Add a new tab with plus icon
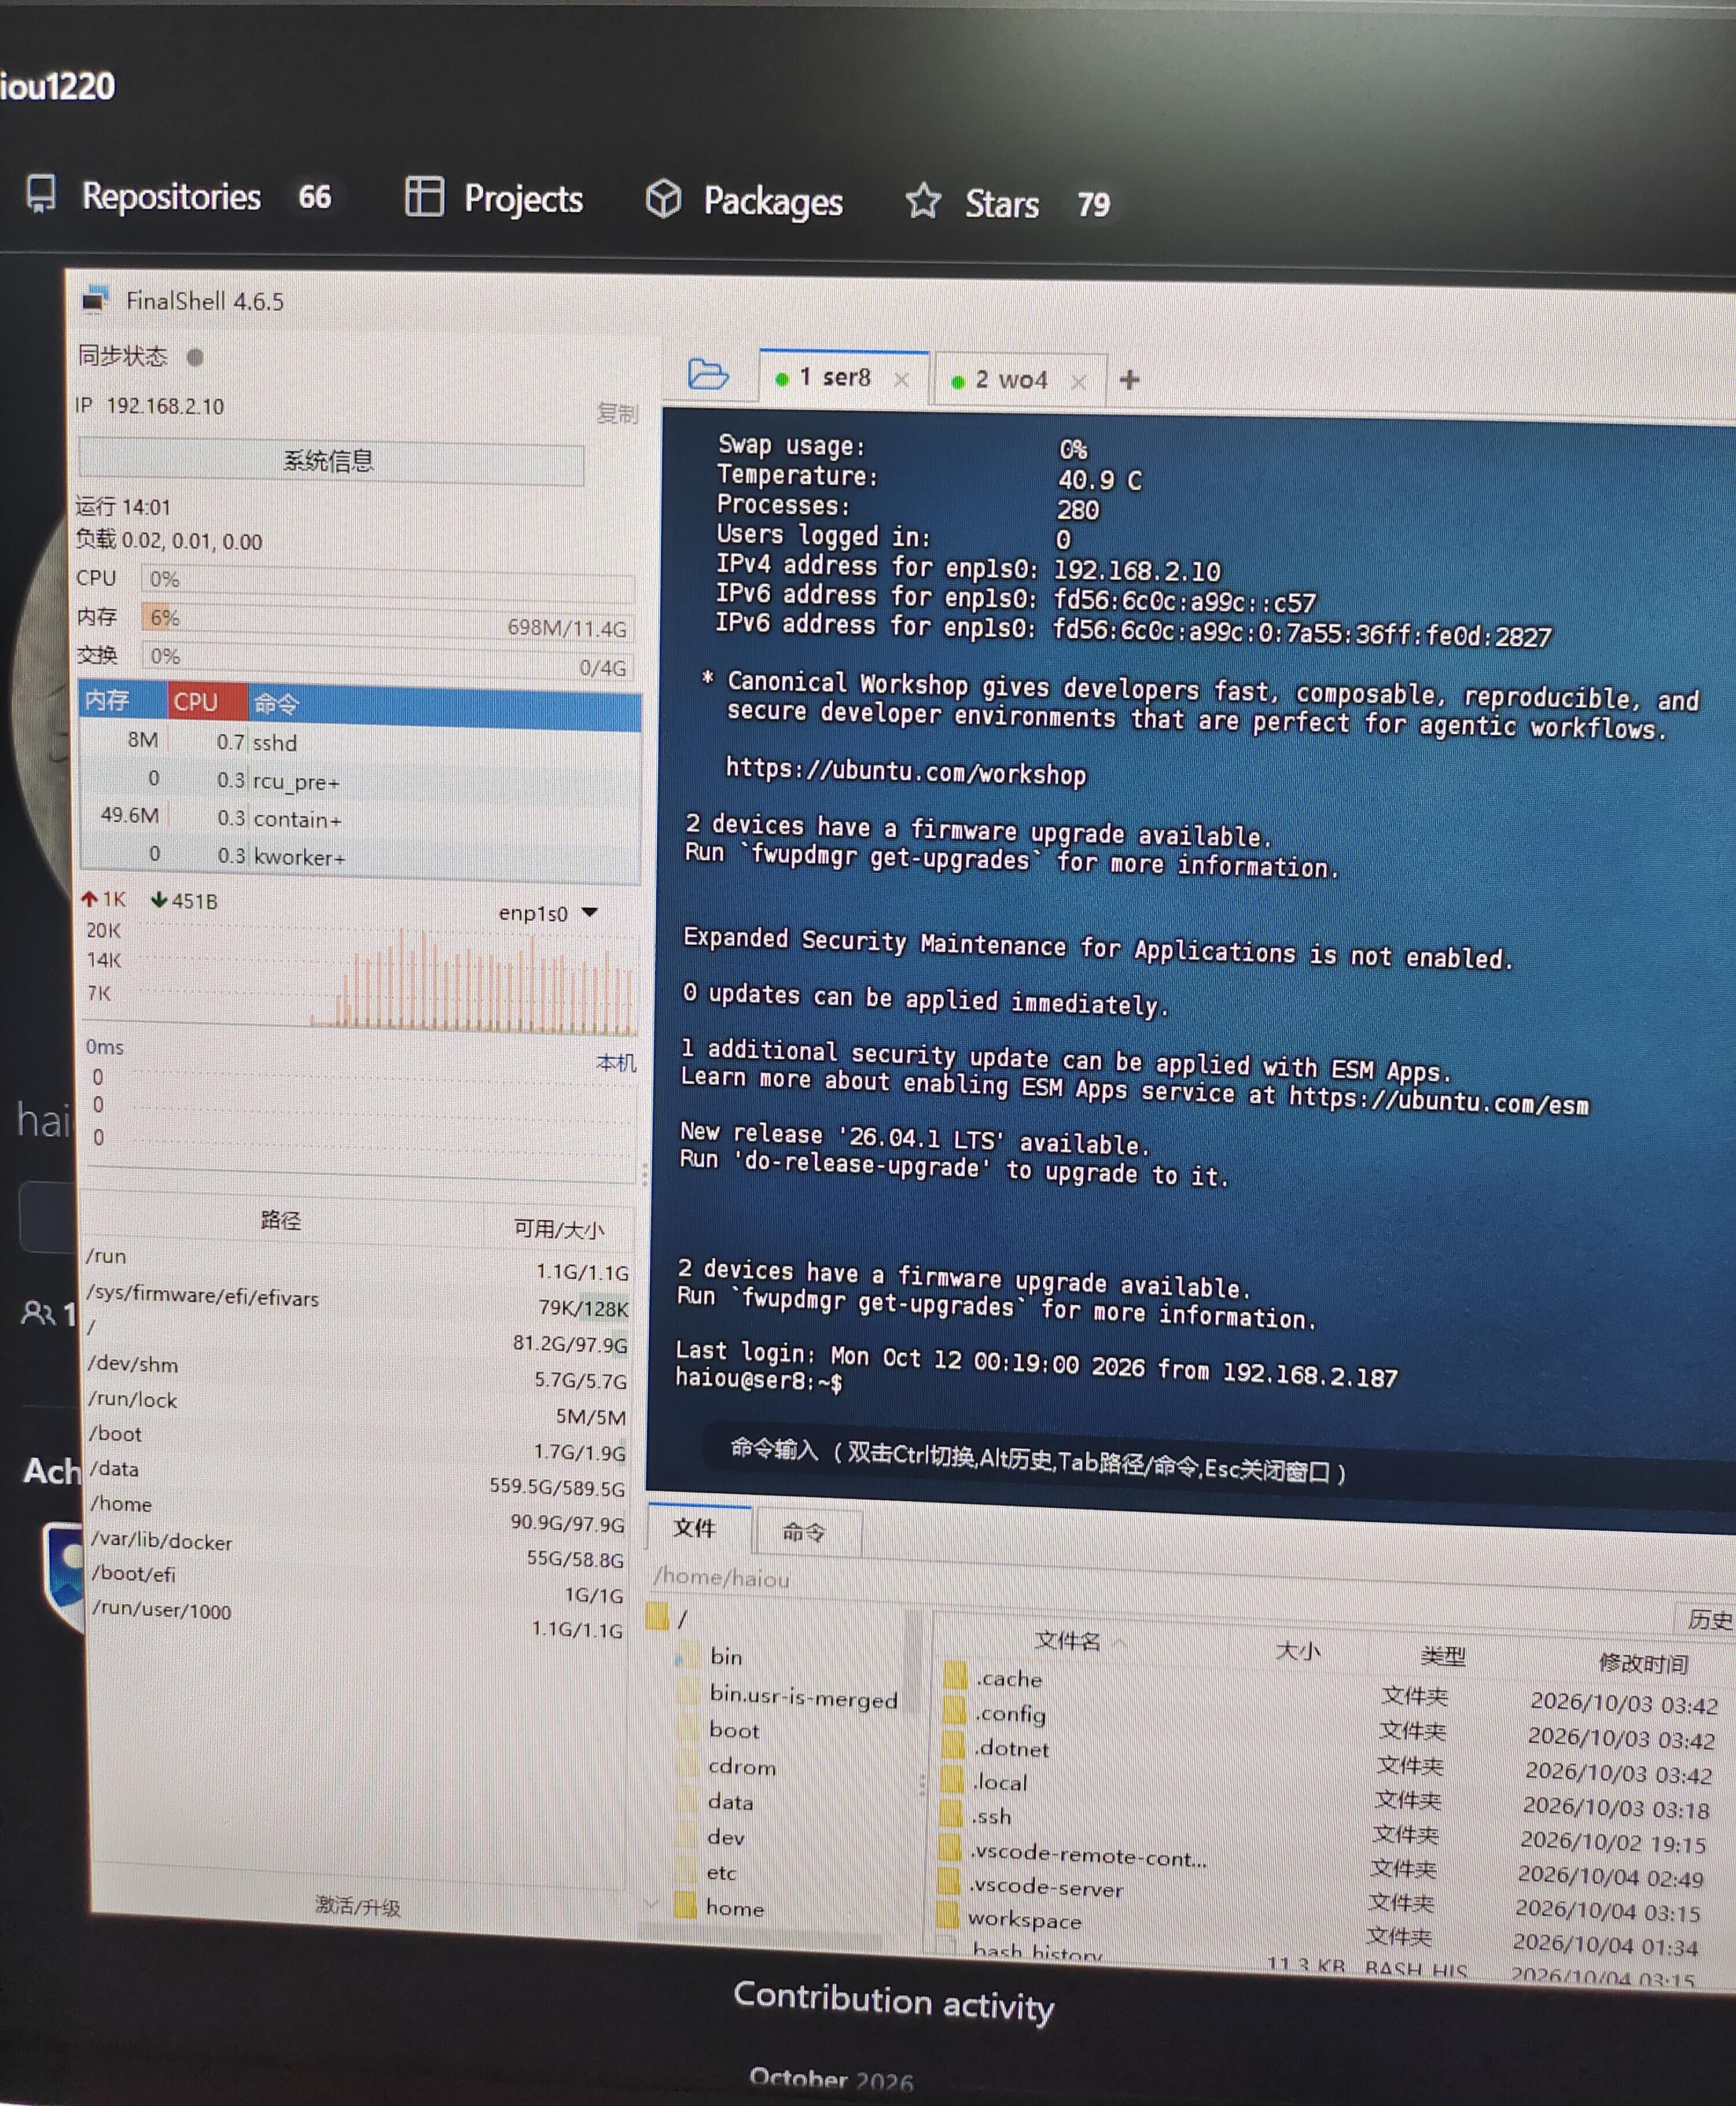Viewport: 1736px width, 2106px height. pos(1129,380)
